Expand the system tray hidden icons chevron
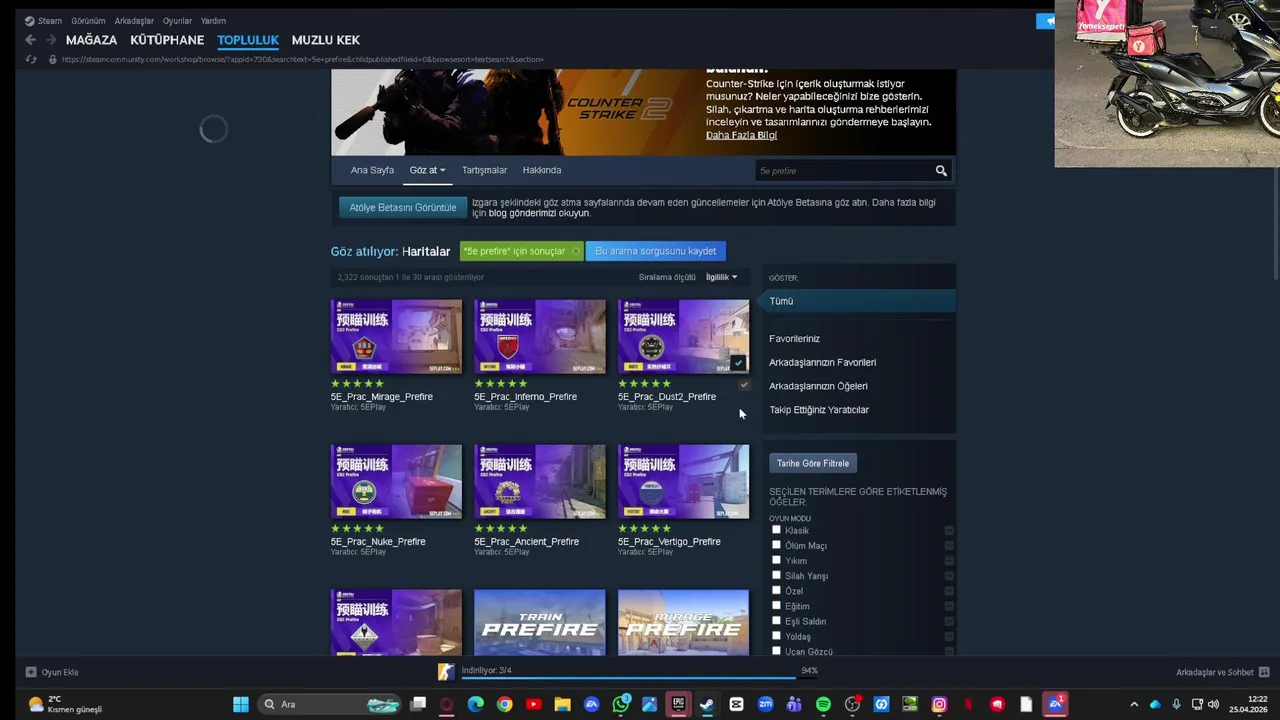1280x720 pixels. 1133,704
